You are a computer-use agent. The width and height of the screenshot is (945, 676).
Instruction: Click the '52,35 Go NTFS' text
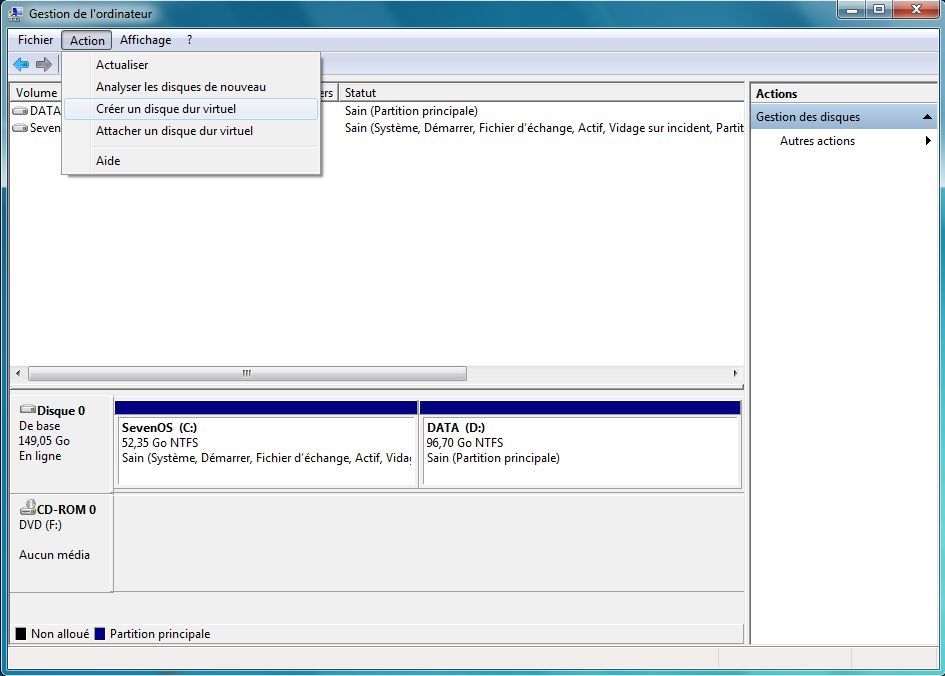point(160,443)
